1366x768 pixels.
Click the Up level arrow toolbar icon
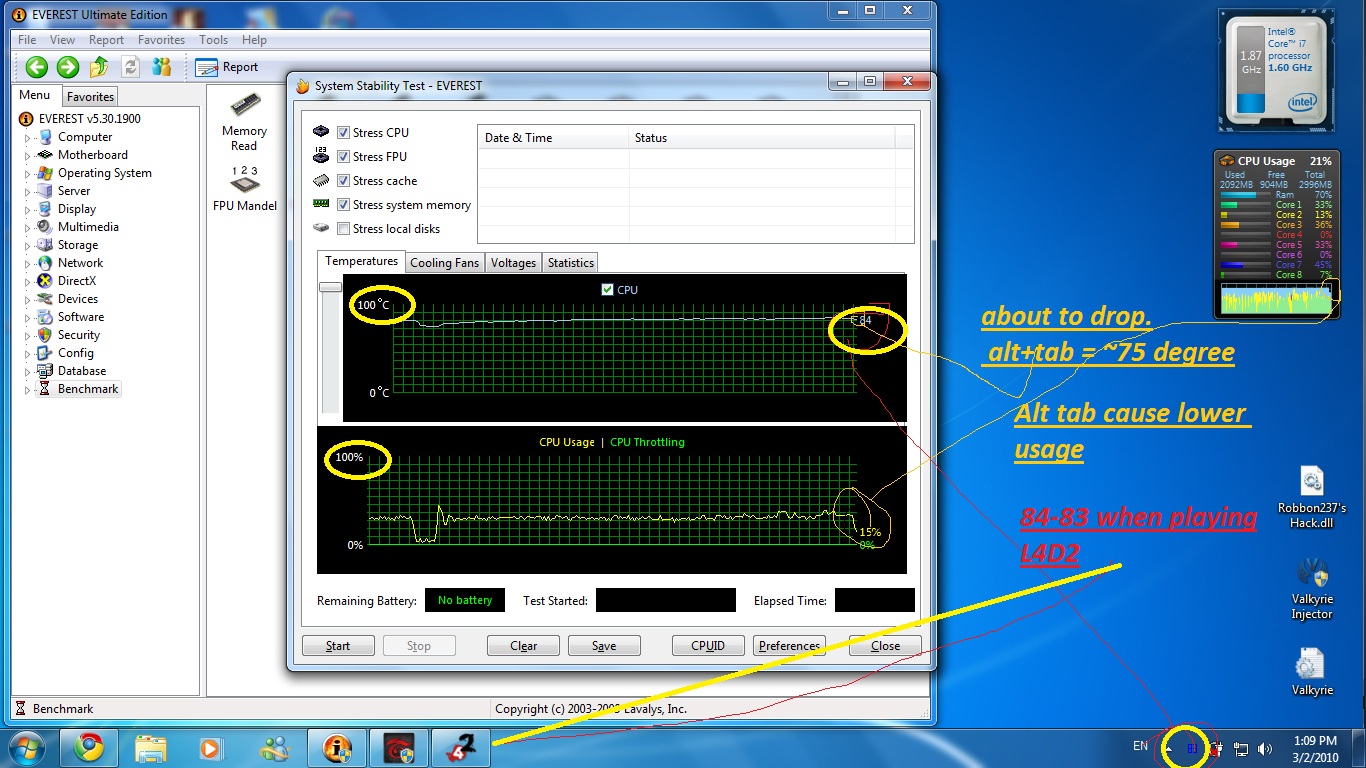99,67
